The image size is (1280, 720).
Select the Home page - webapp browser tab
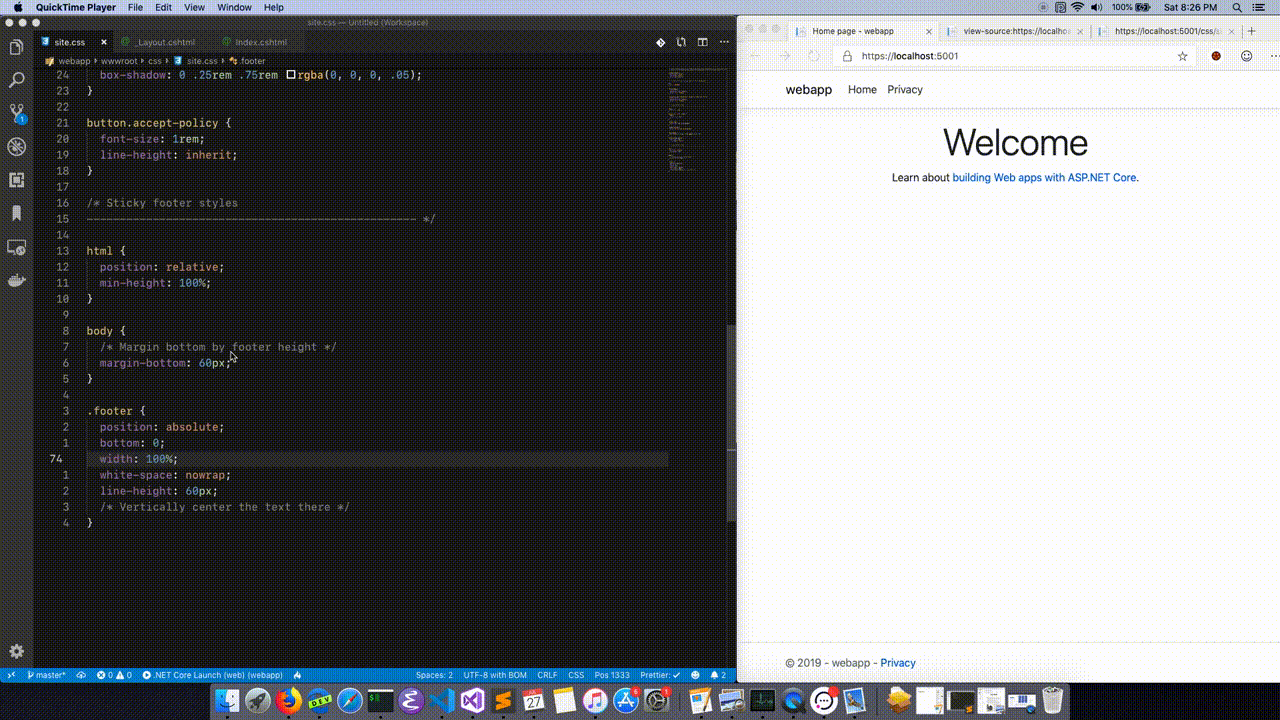click(x=865, y=31)
